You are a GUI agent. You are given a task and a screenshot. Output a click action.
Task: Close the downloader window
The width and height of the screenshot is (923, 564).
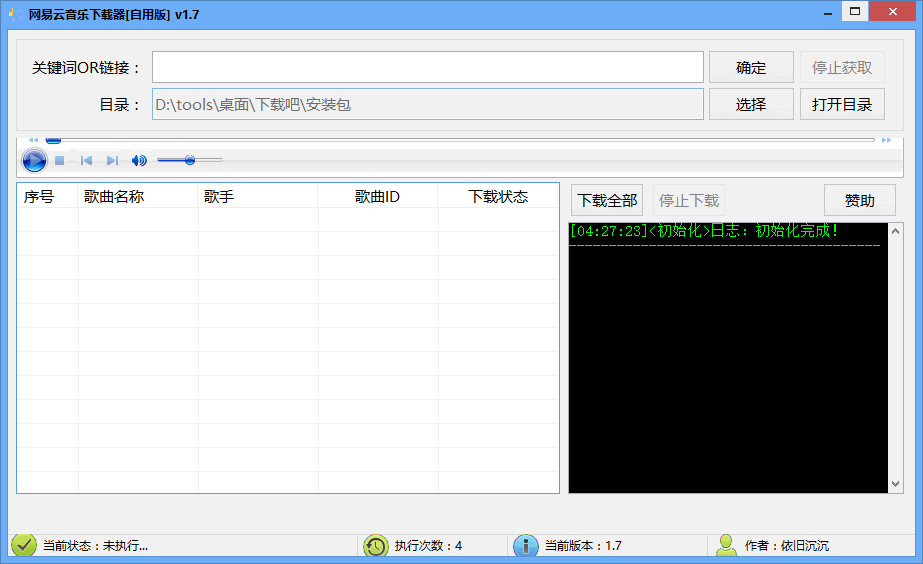(892, 11)
